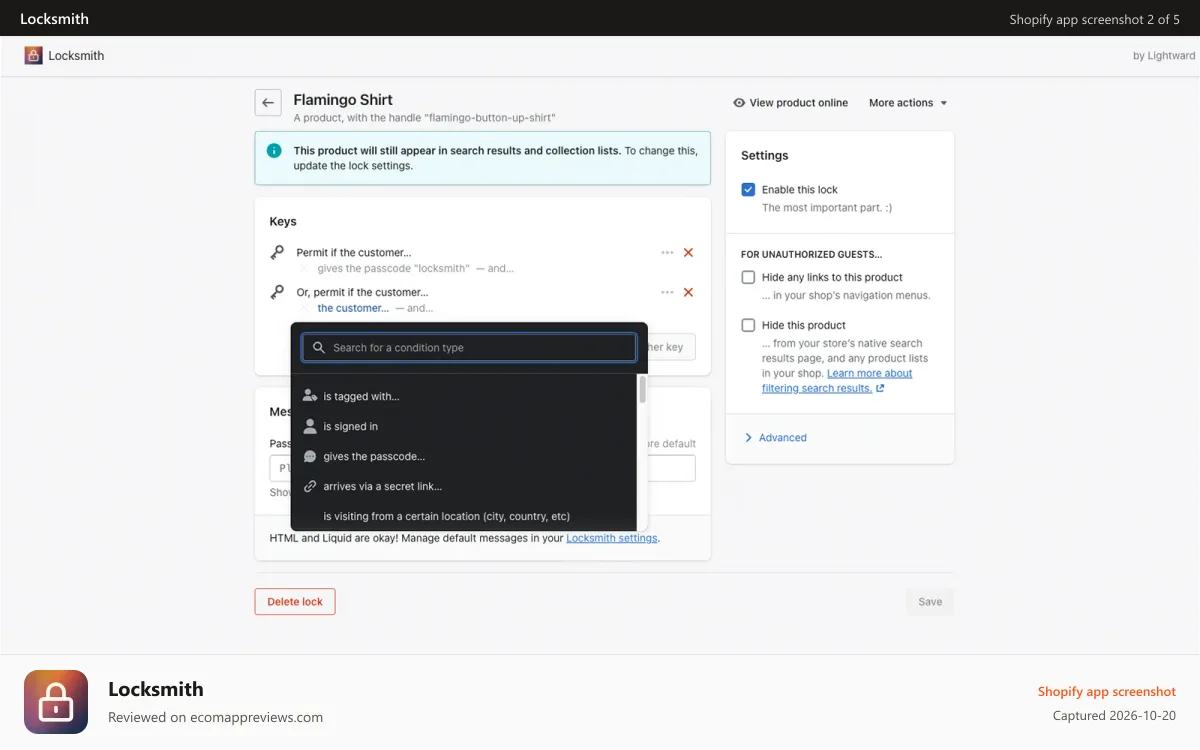Screen dimensions: 1200x750
Task: Click 'Permit if the customer...' key text
Action: (x=354, y=253)
